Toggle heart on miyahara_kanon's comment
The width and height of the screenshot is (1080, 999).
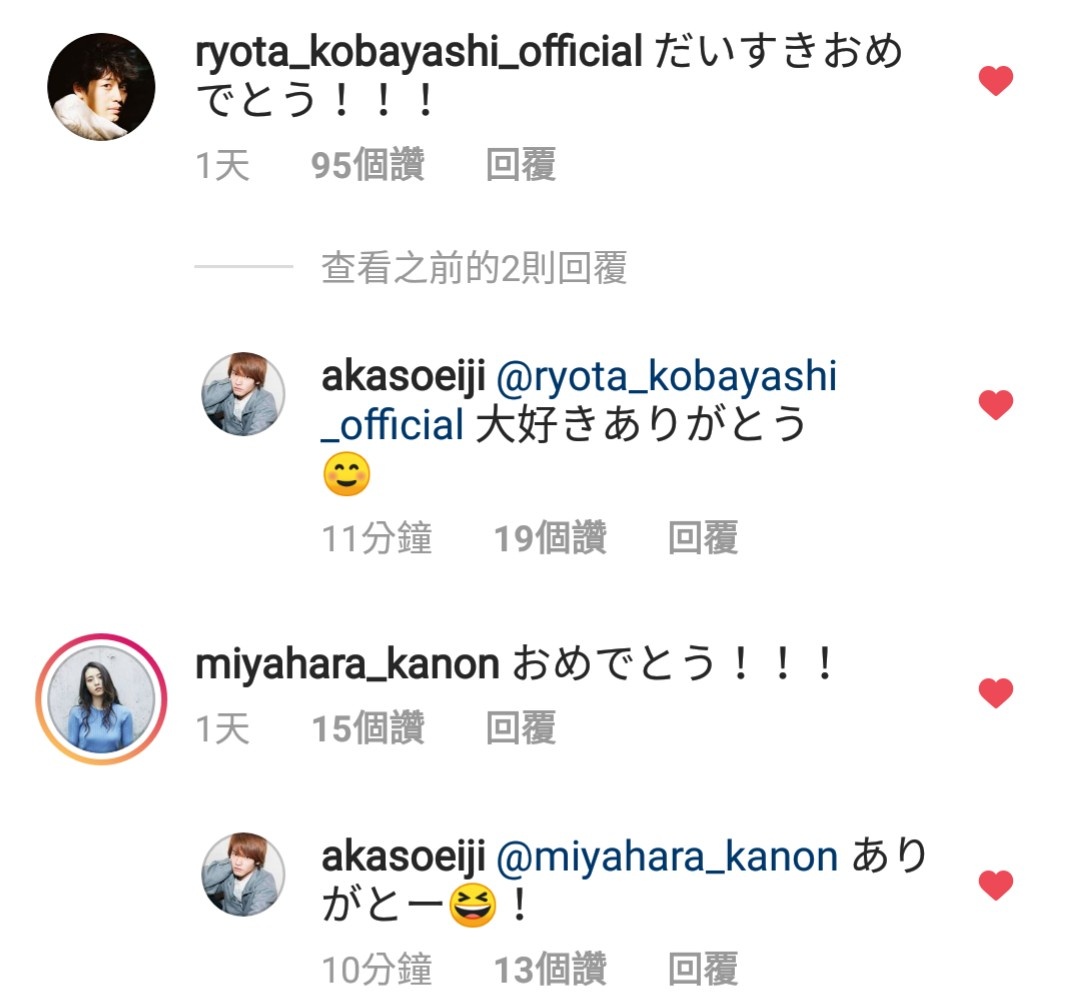click(x=995, y=692)
